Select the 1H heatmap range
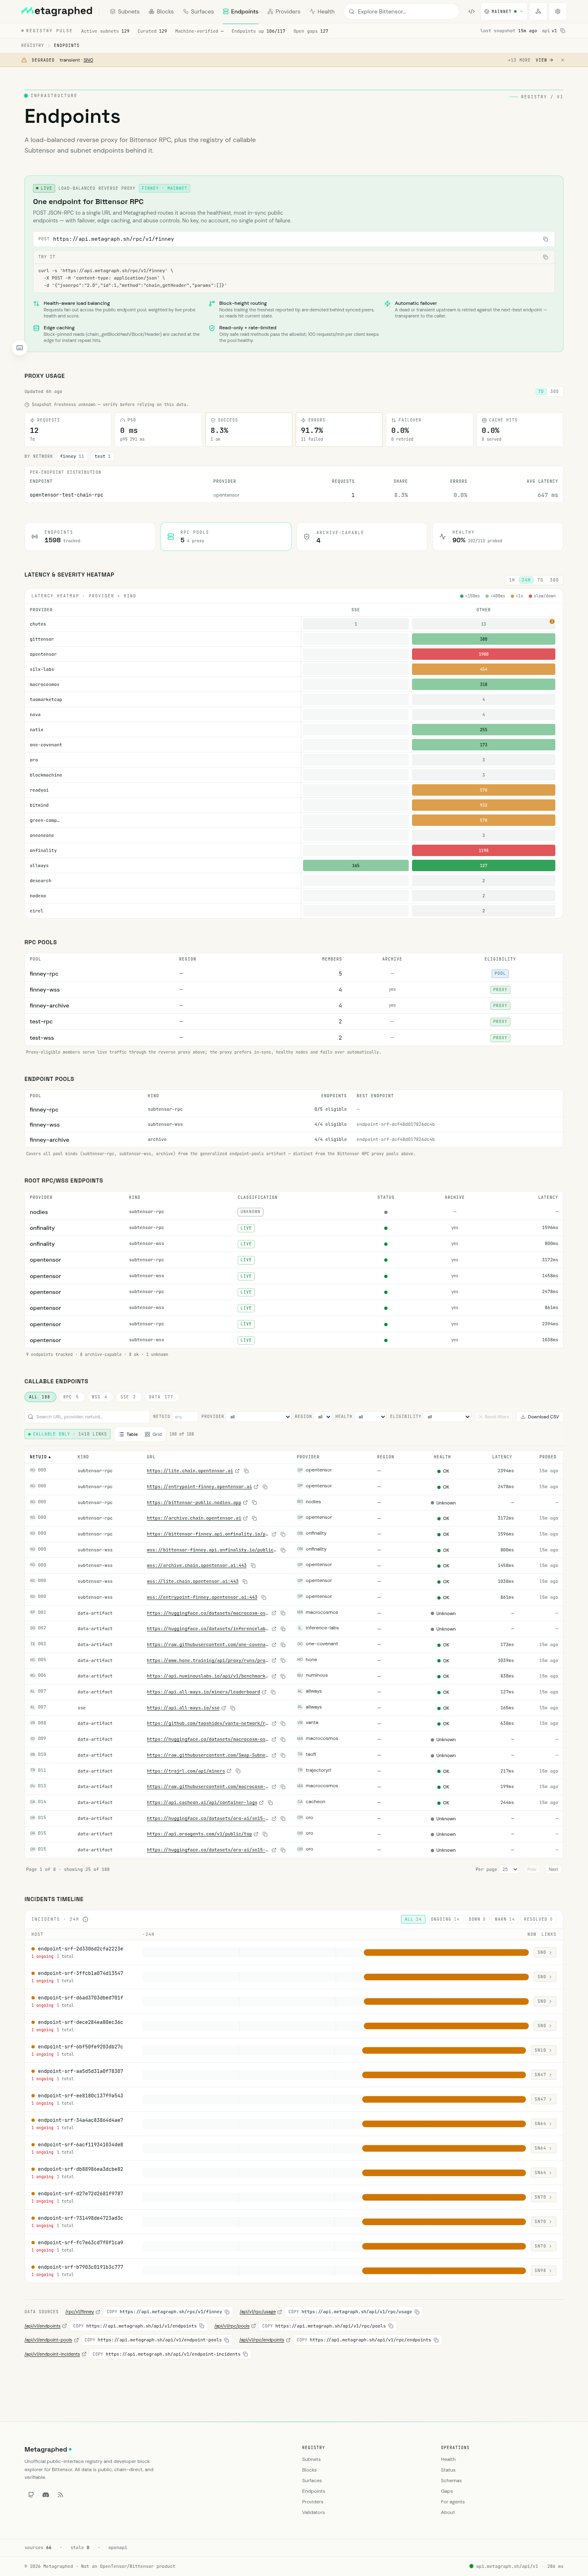The width and height of the screenshot is (588, 2576). click(512, 580)
